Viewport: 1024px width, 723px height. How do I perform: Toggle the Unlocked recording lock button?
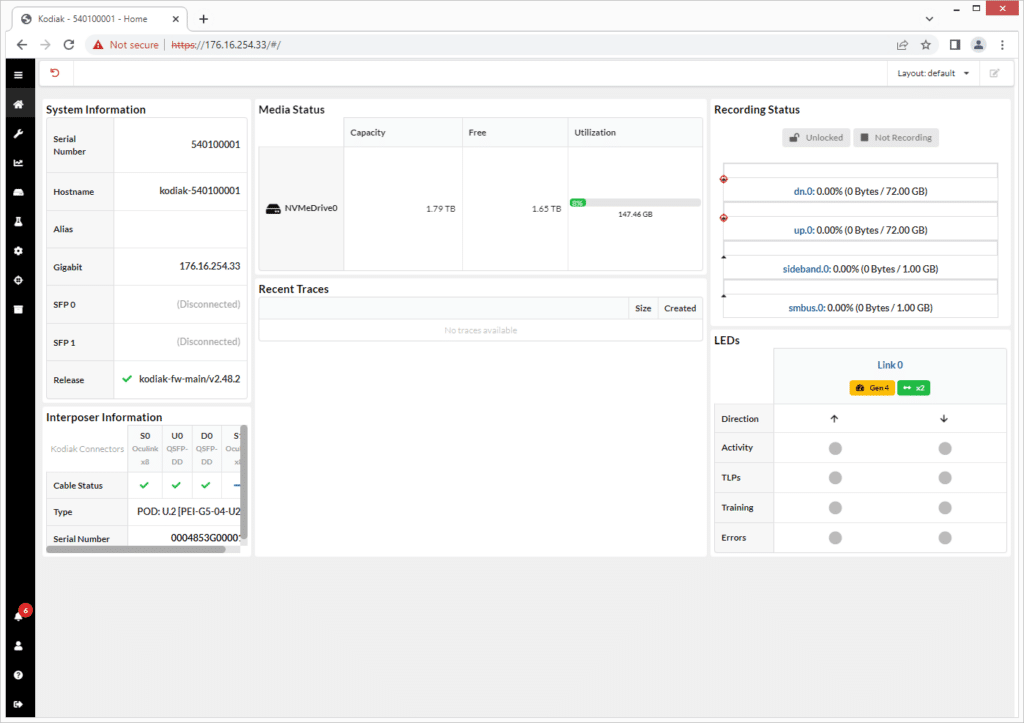816,138
